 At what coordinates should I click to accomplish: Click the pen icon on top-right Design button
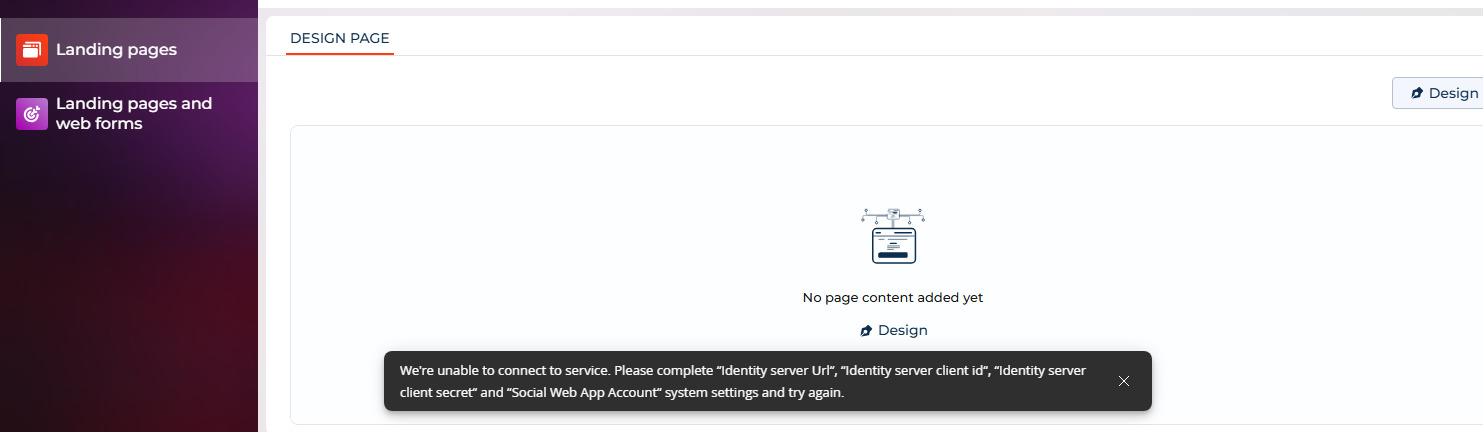click(1417, 93)
